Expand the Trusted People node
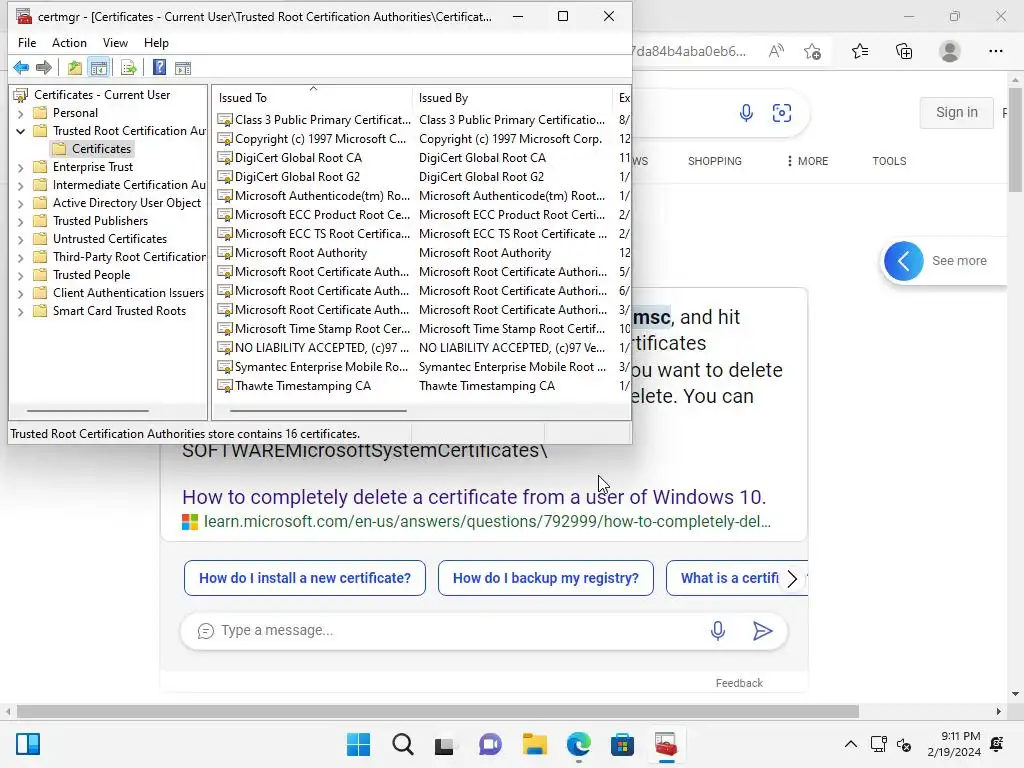 tap(20, 275)
